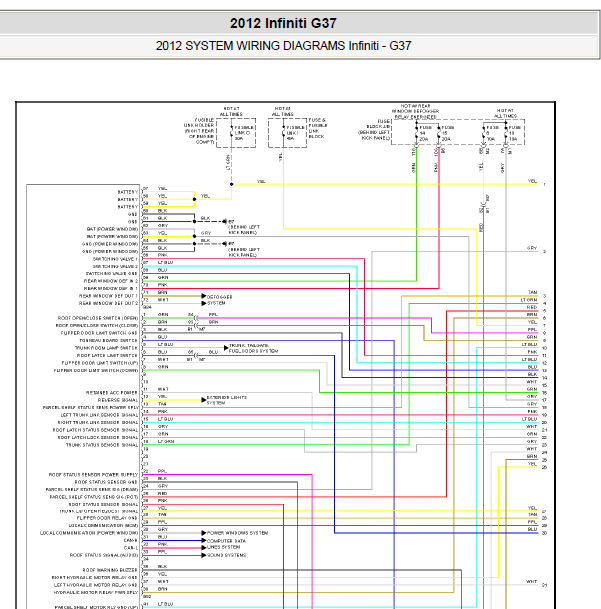Click the HOT W/ REAR WINDOW DEFOGGER RELAY ENERGIZED label
The height and width of the screenshot is (609, 601).
point(415,111)
